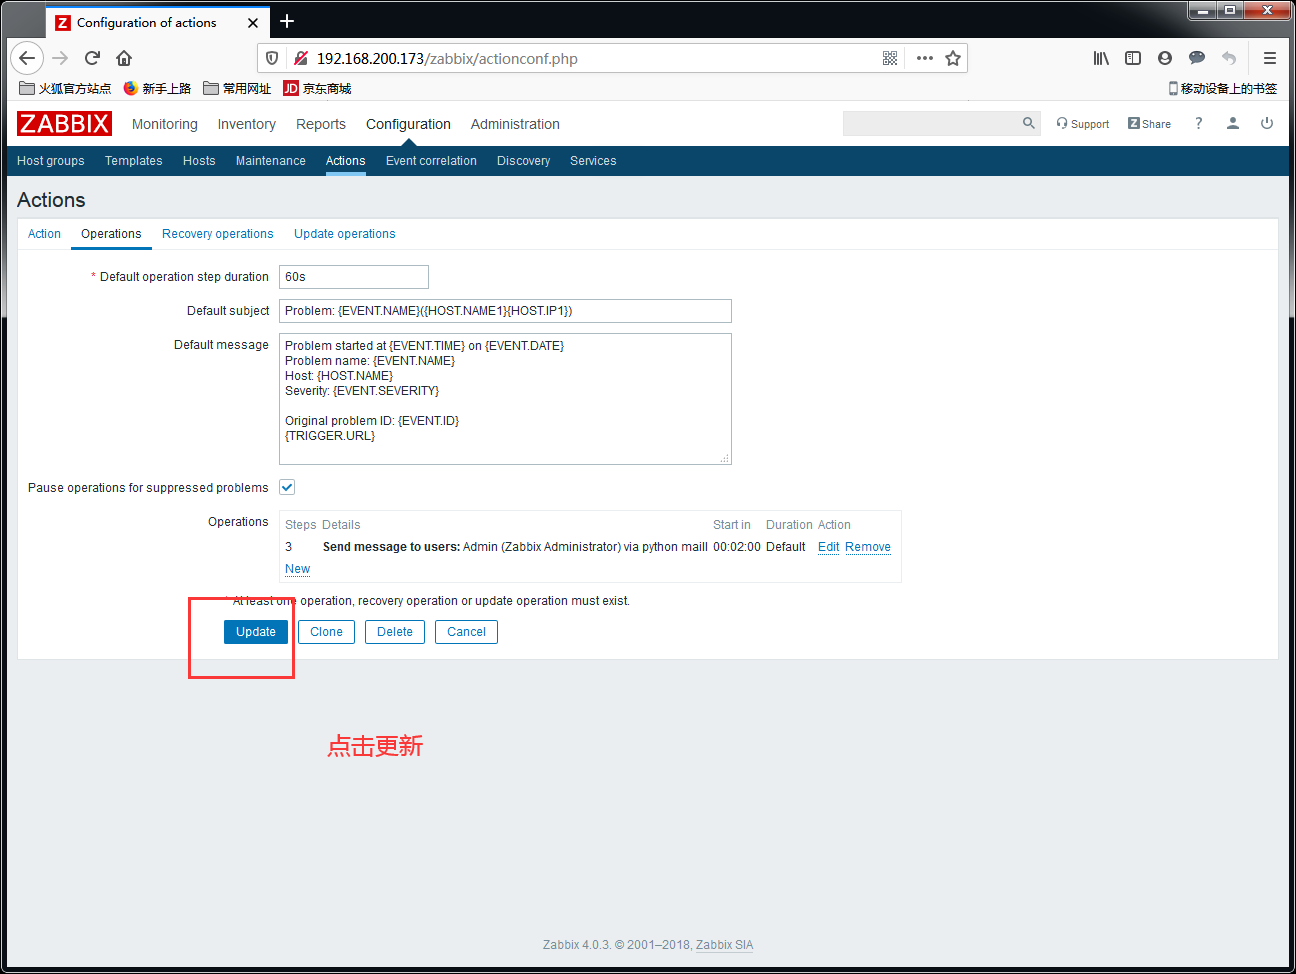The width and height of the screenshot is (1296, 974).
Task: Click the Clone button
Action: [326, 632]
